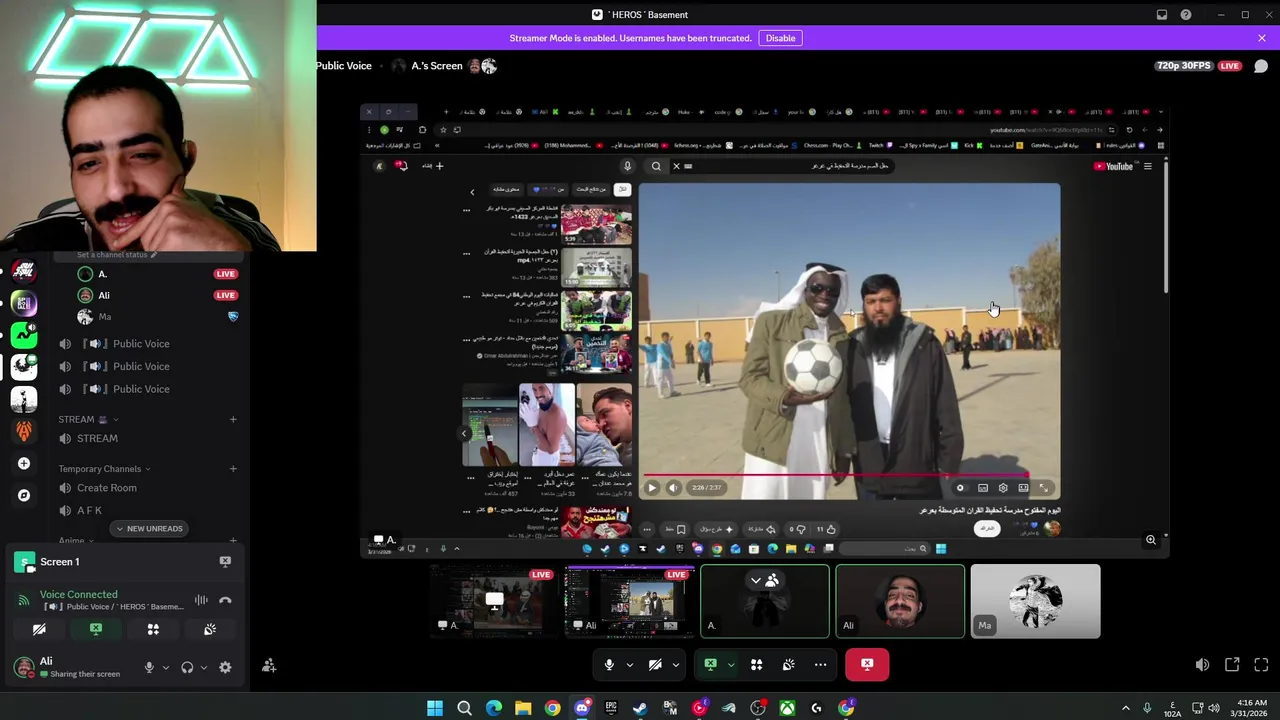Open Activities icon in bottom call bar
Viewport: 1280px width, 720px height.
pyautogui.click(x=756, y=664)
